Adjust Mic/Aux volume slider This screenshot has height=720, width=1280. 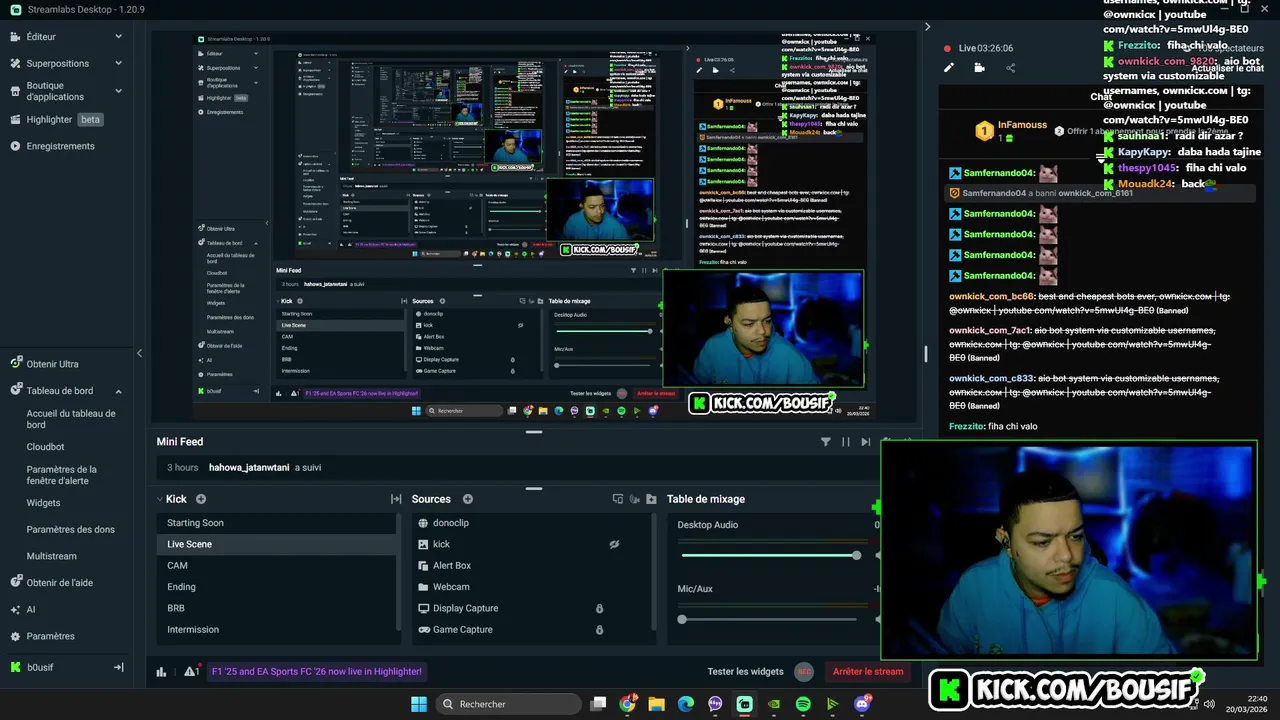point(769,619)
